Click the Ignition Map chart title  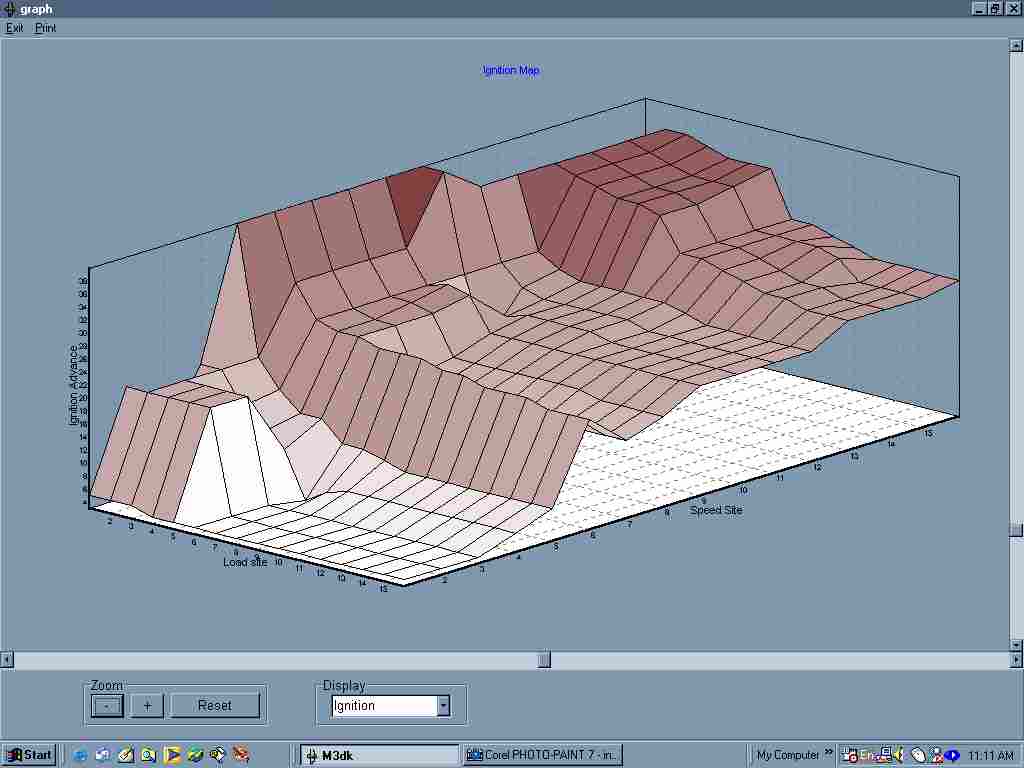tap(511, 70)
